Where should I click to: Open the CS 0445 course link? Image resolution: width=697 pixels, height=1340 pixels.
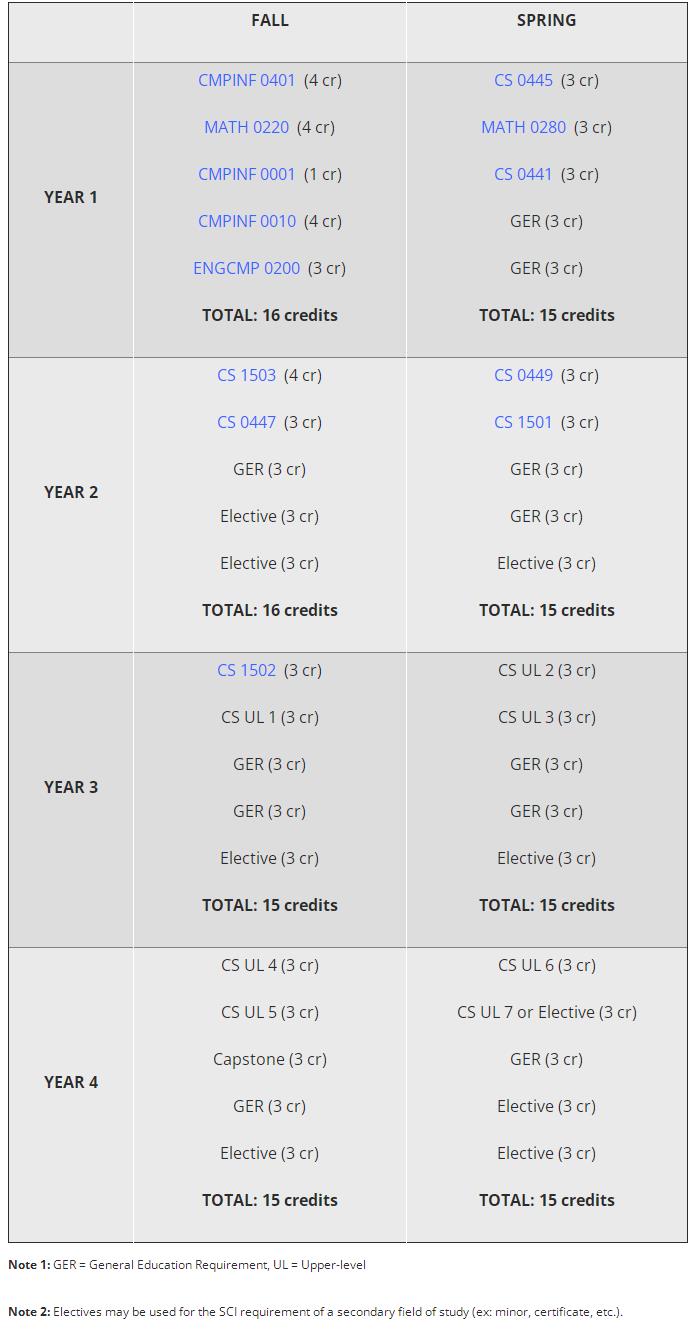523,80
